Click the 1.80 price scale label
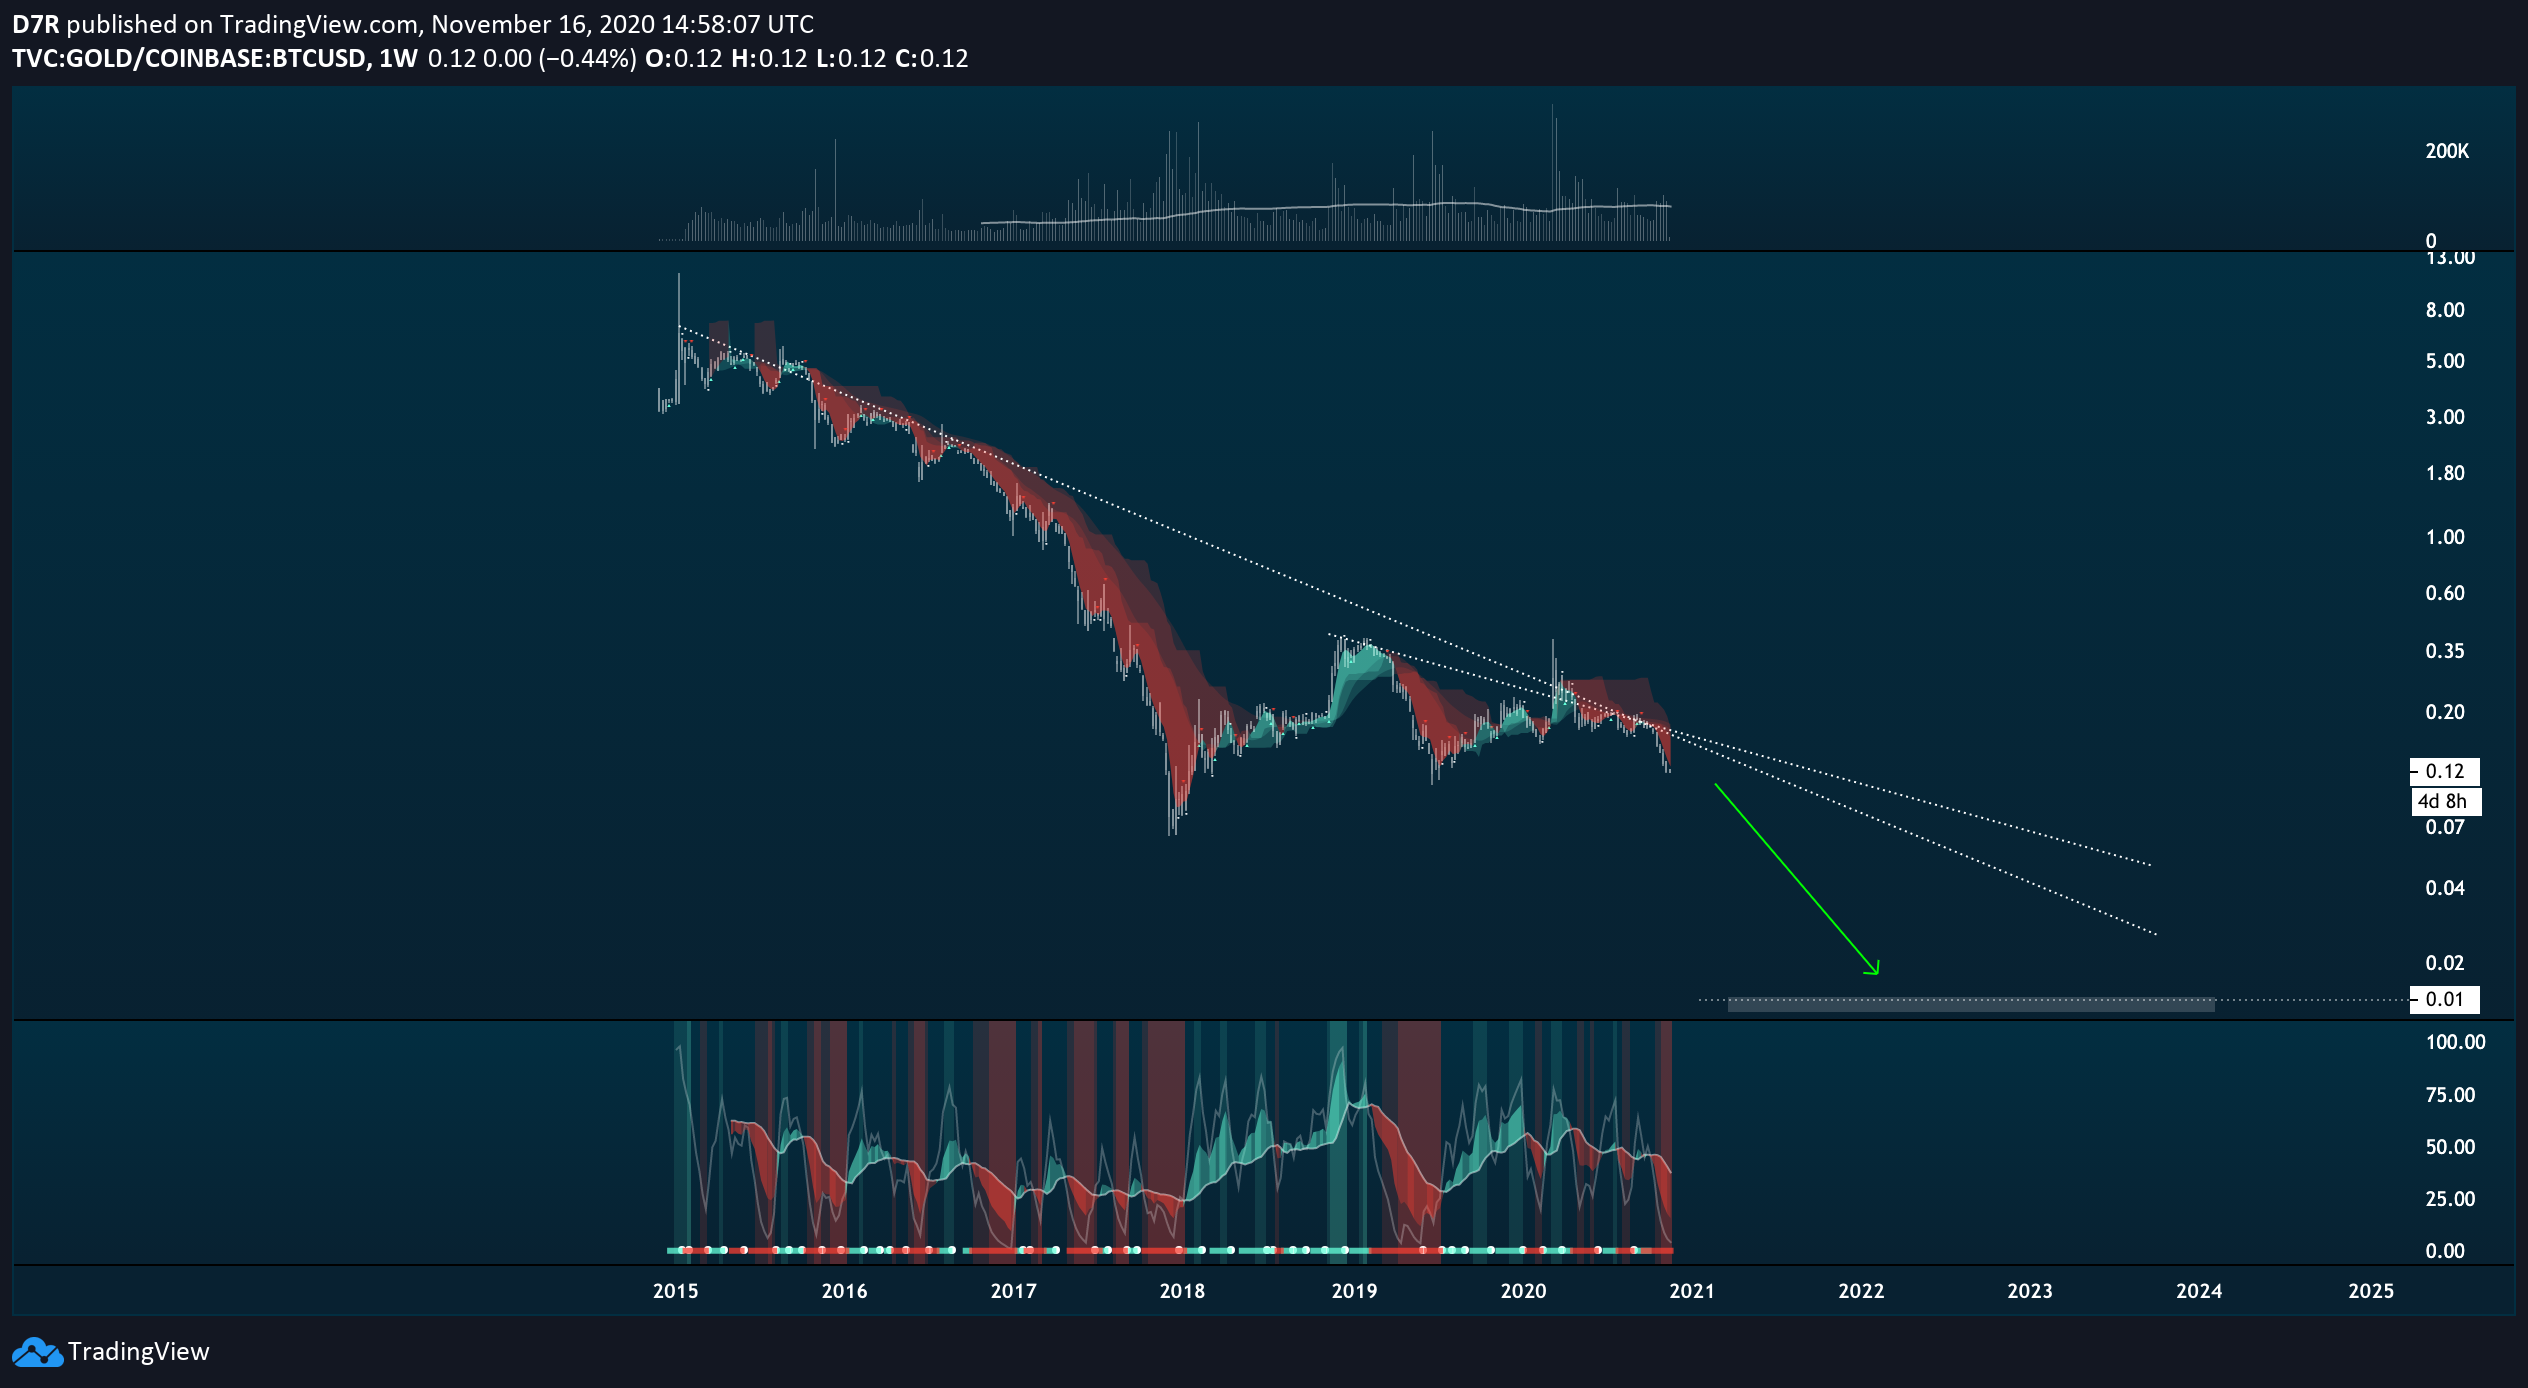Screen dimensions: 2528x1388 coord(2445,473)
